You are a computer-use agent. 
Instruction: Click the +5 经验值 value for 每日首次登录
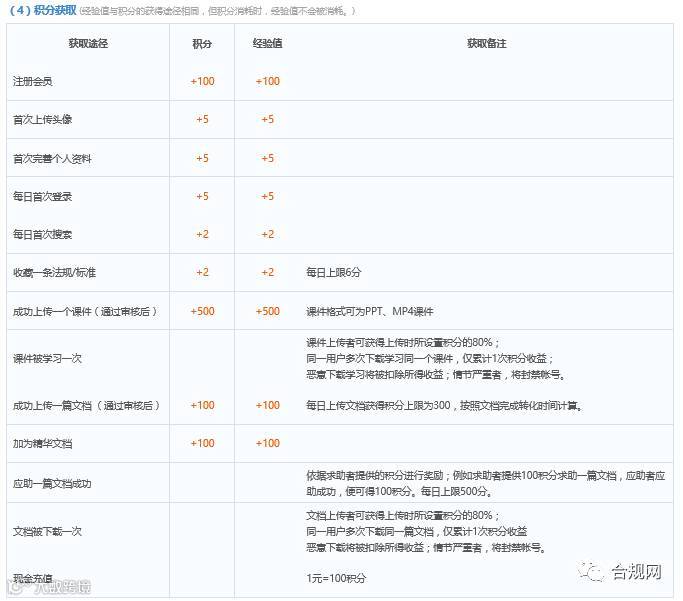[267, 196]
